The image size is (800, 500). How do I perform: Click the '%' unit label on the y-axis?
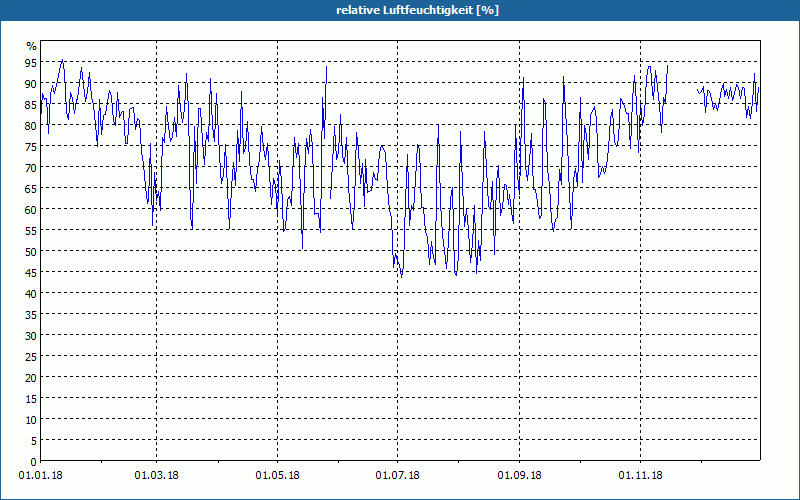pyautogui.click(x=32, y=46)
